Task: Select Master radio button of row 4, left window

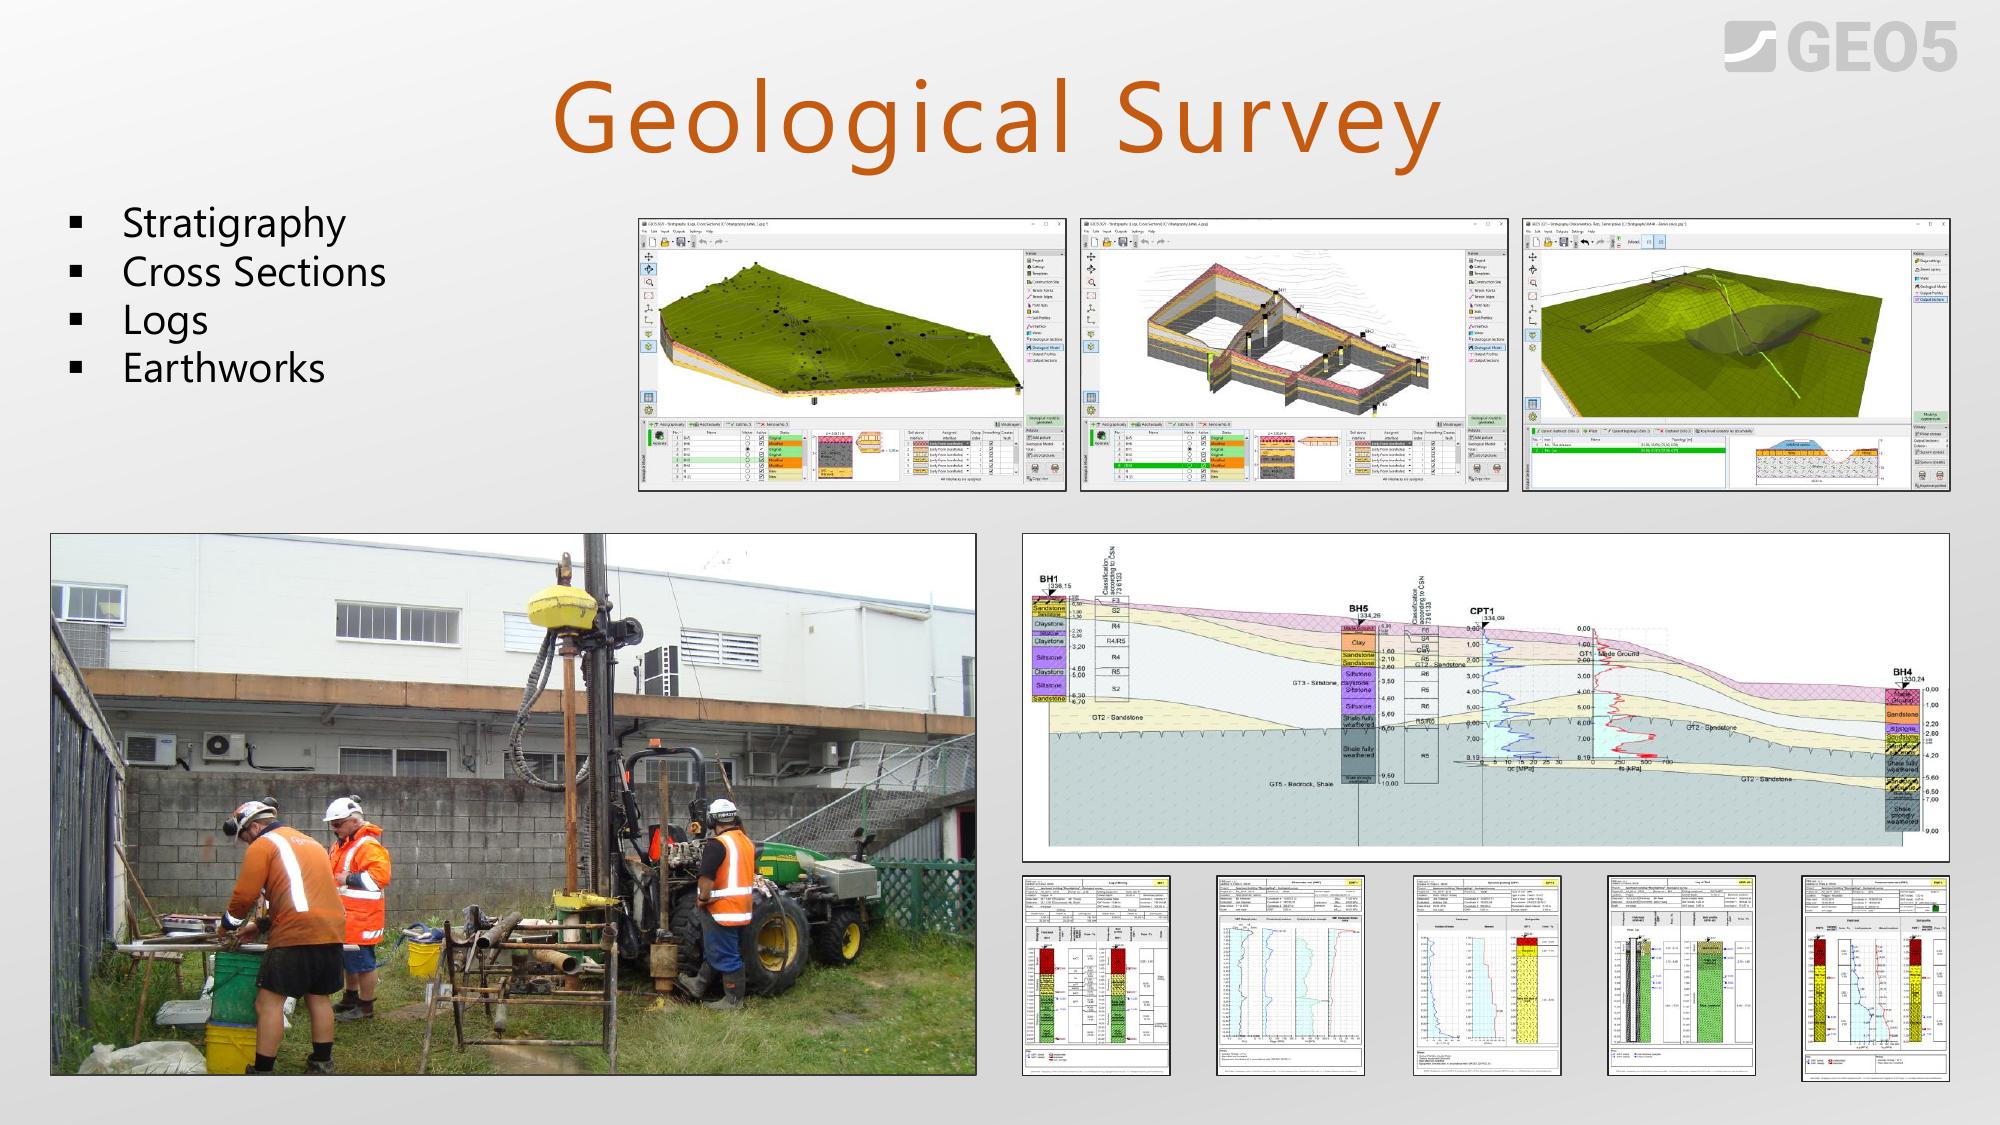Action: pyautogui.click(x=748, y=454)
